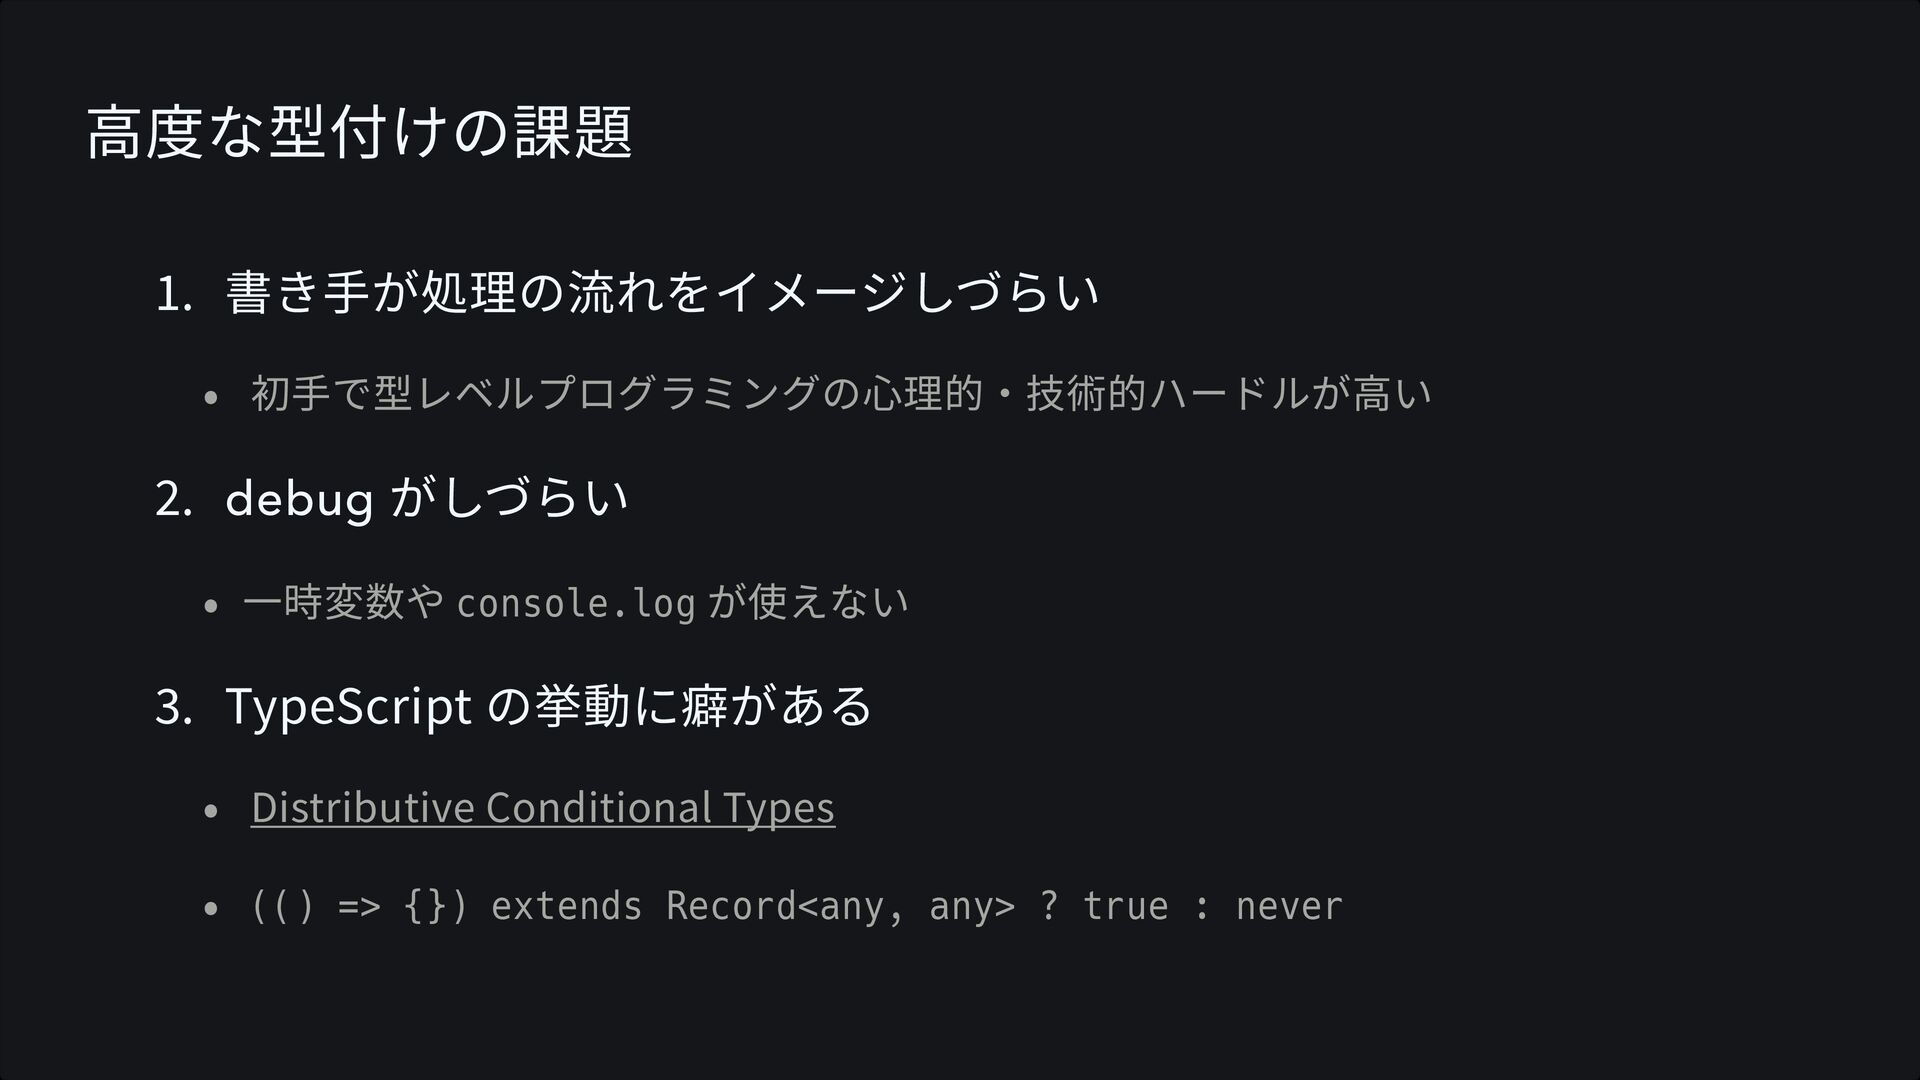Viewport: 1920px width, 1080px height.
Task: Click the Distributive Conditional Types link
Action: 542,807
